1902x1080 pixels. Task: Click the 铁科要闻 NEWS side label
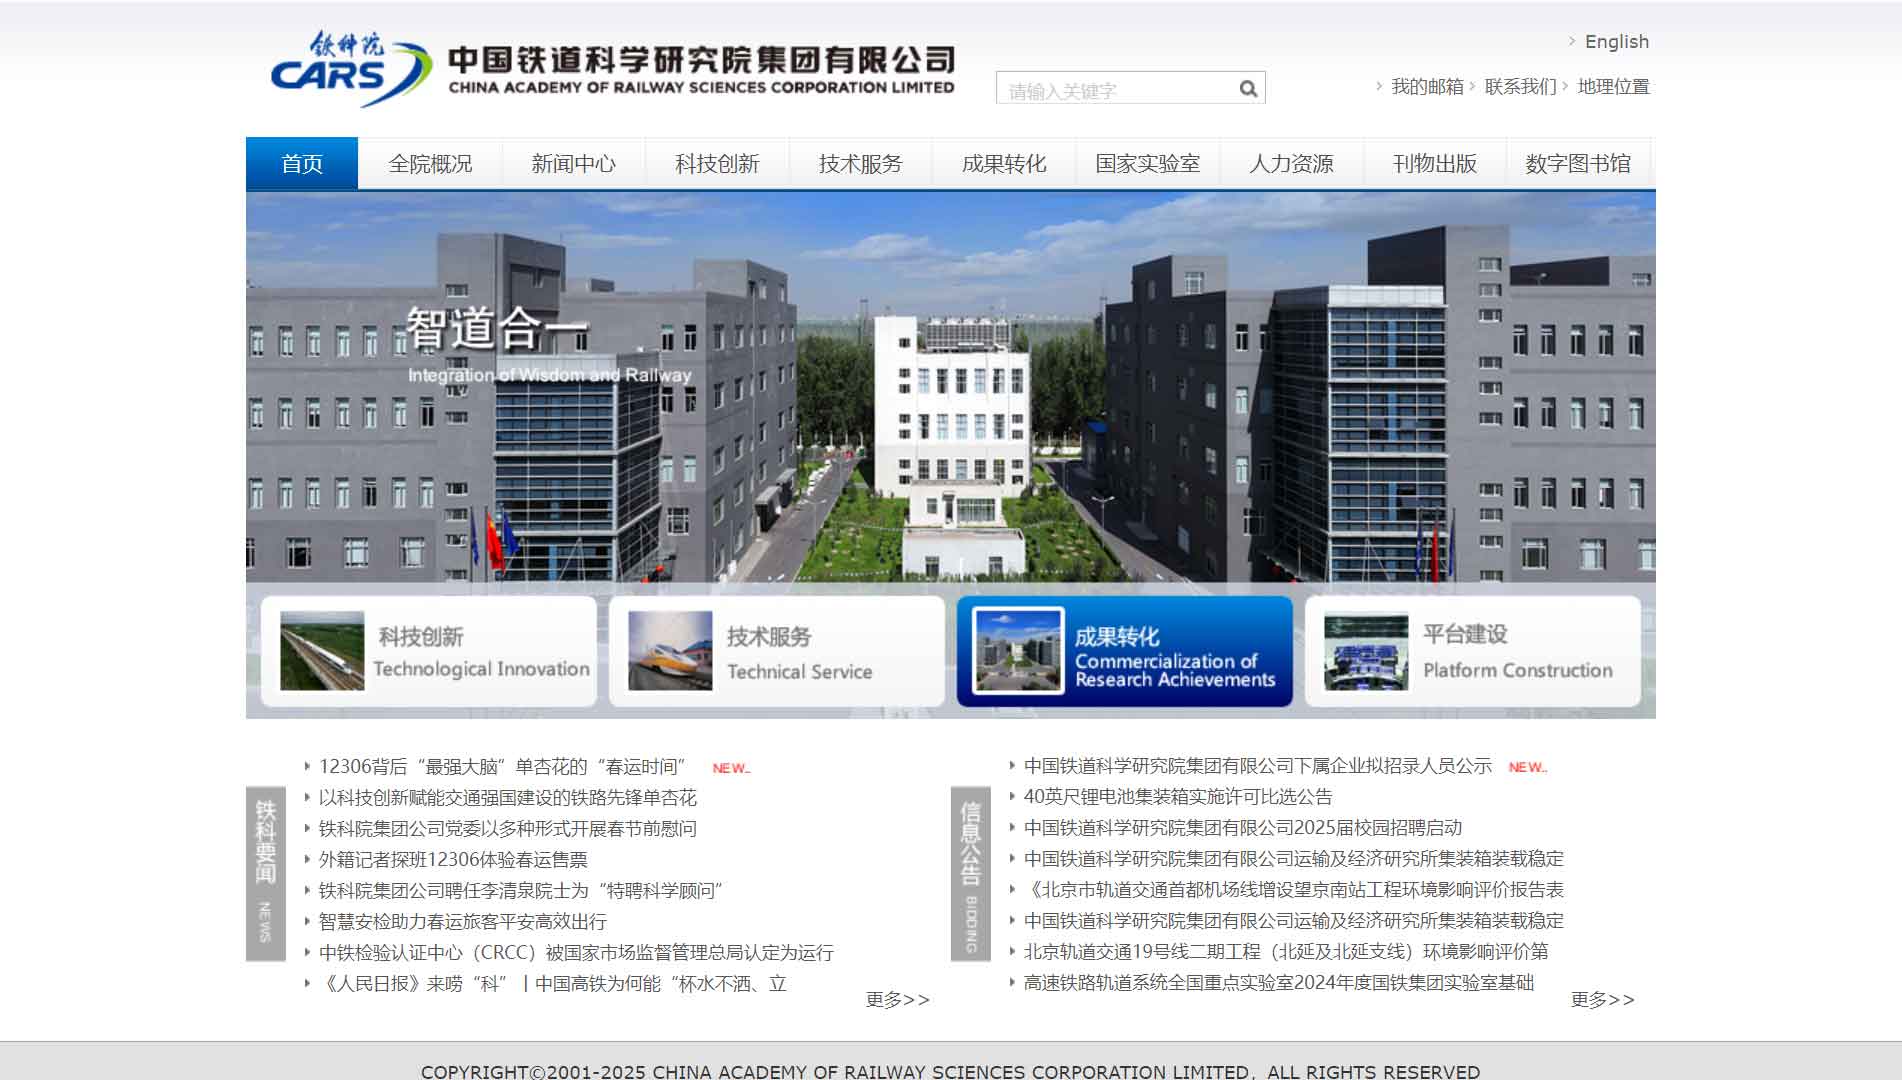(x=266, y=874)
